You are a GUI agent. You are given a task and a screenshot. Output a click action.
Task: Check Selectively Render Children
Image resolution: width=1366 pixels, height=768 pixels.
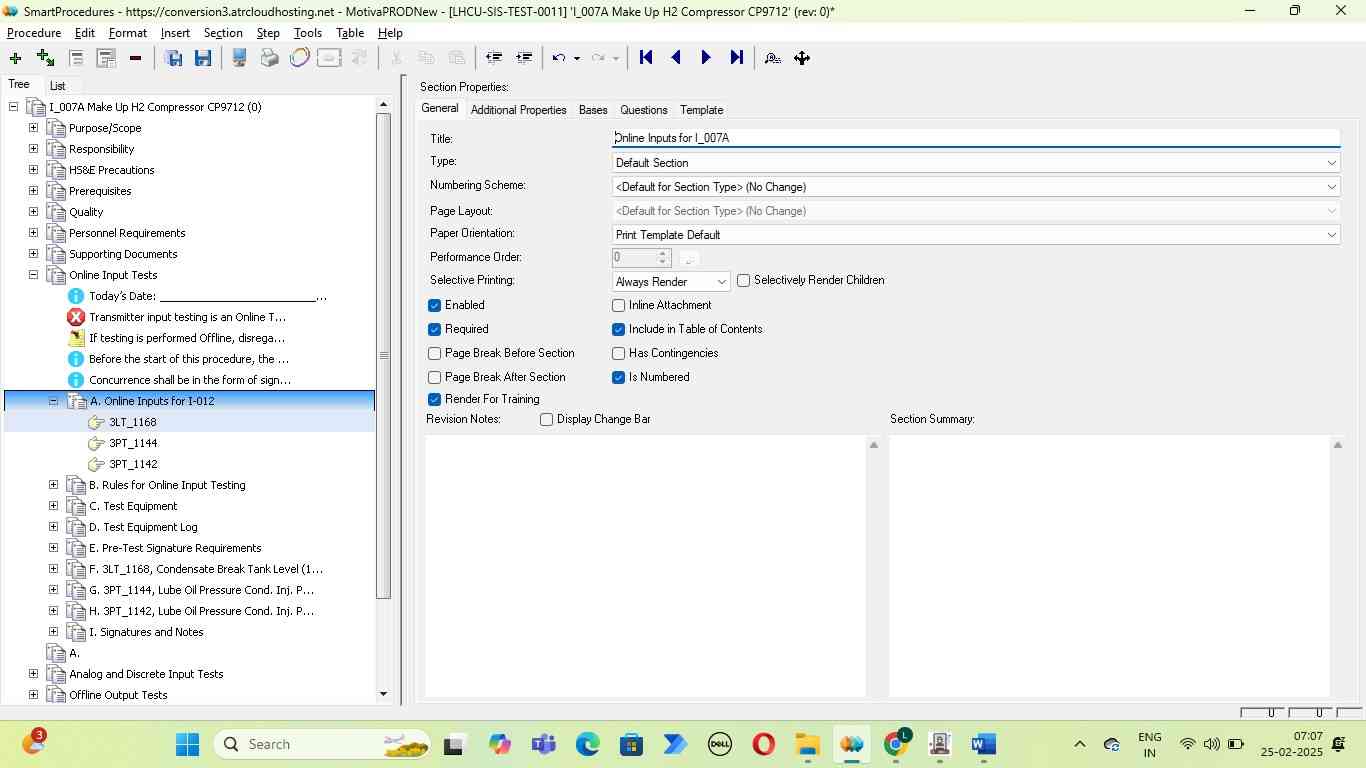[743, 281]
